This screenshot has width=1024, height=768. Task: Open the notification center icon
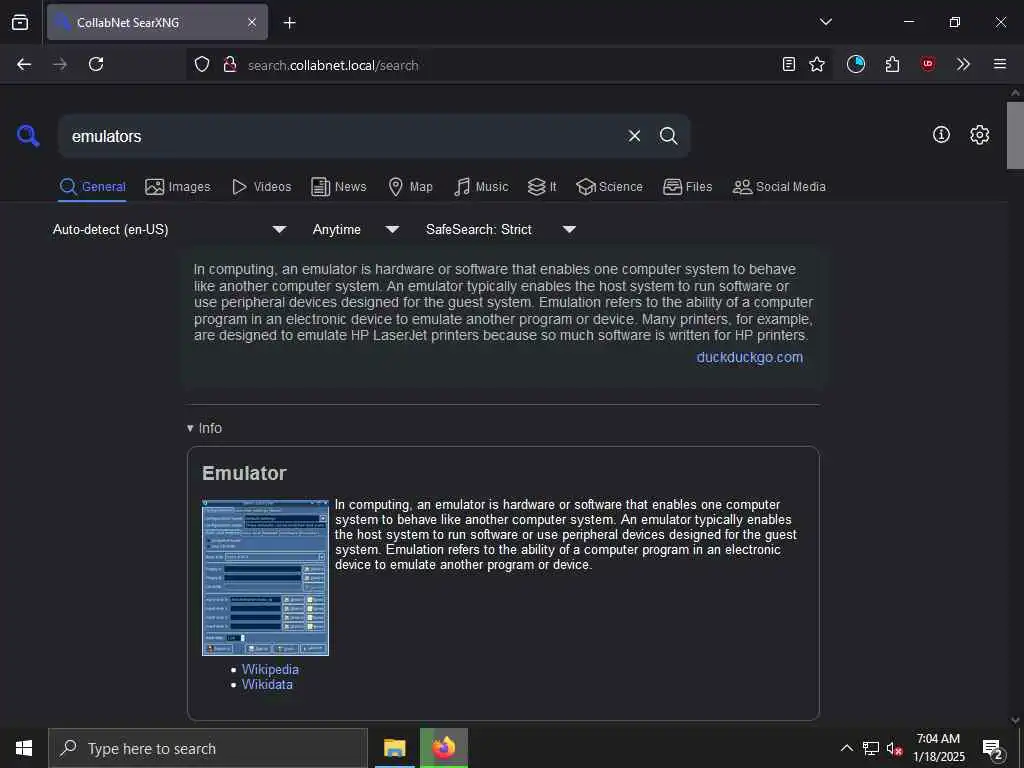point(993,749)
